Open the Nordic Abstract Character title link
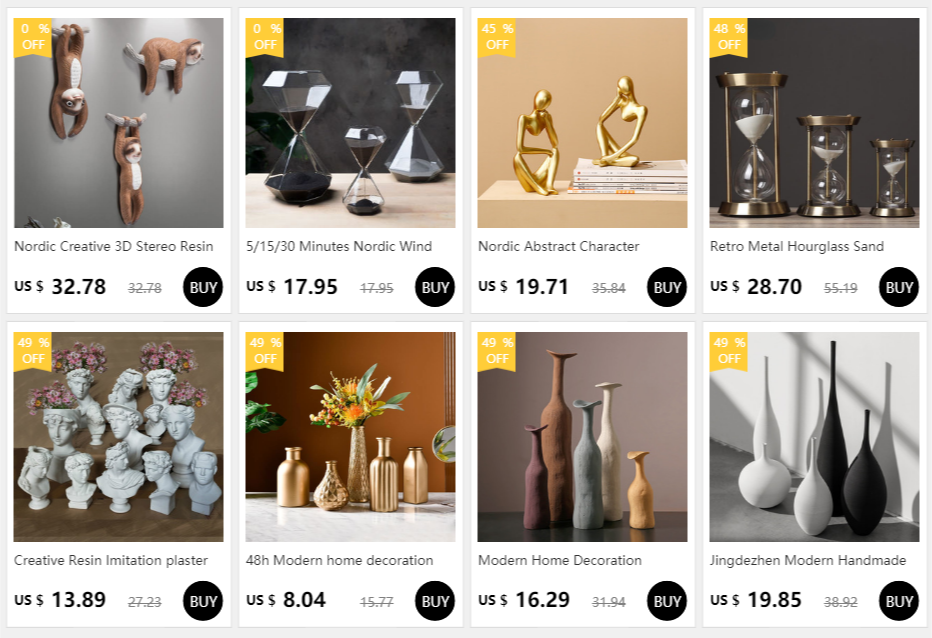Screen dimensions: 932x638 (x=559, y=246)
